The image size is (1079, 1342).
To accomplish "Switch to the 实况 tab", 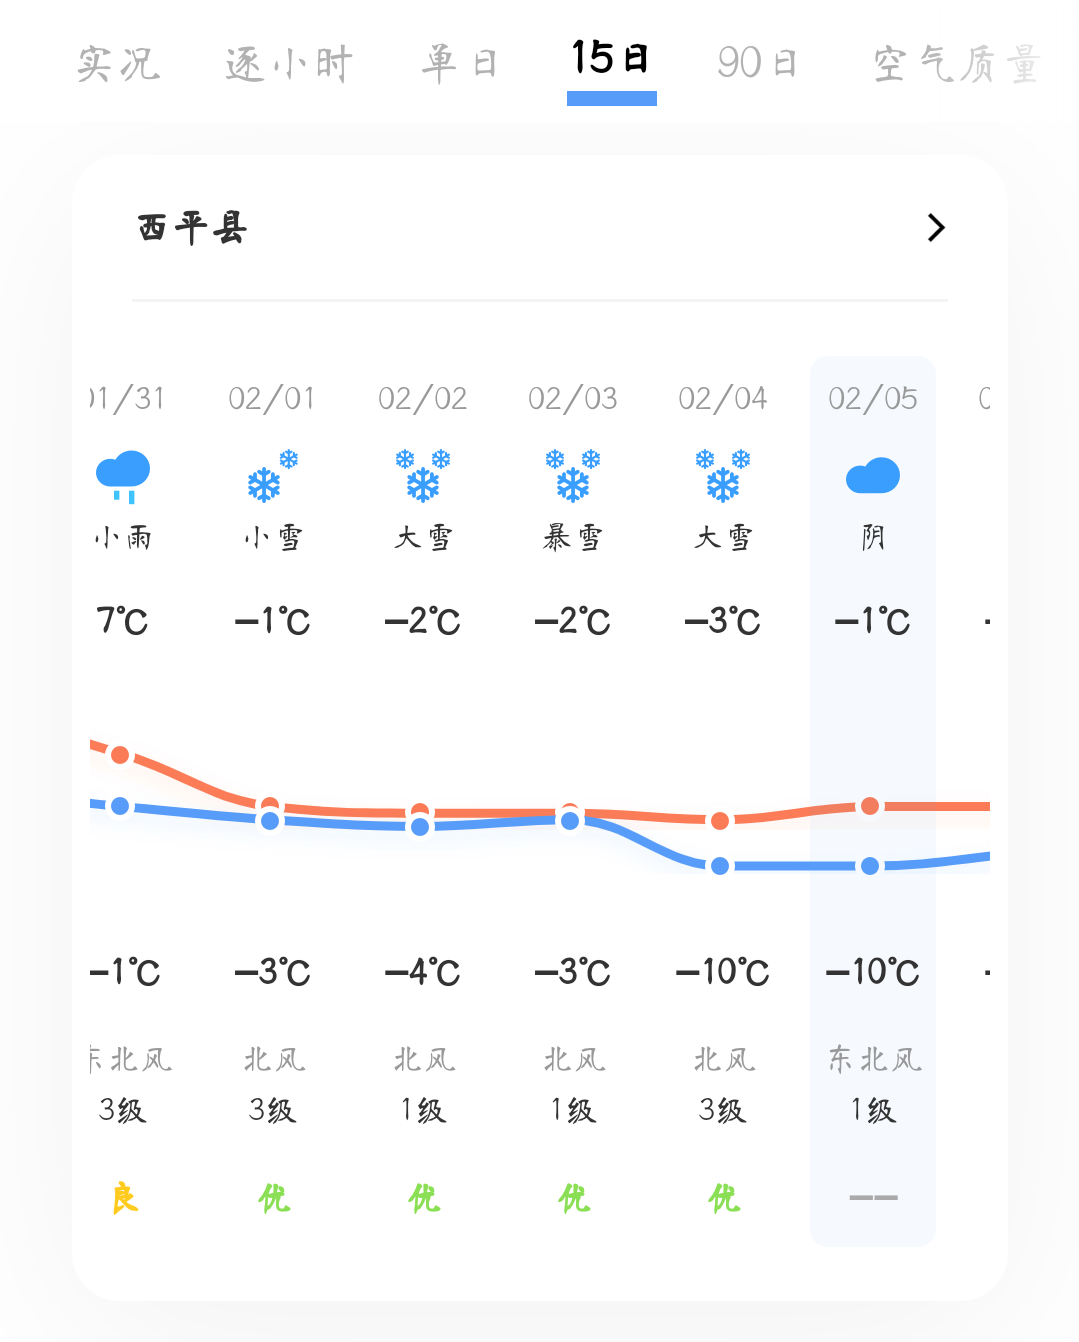I will [x=119, y=64].
